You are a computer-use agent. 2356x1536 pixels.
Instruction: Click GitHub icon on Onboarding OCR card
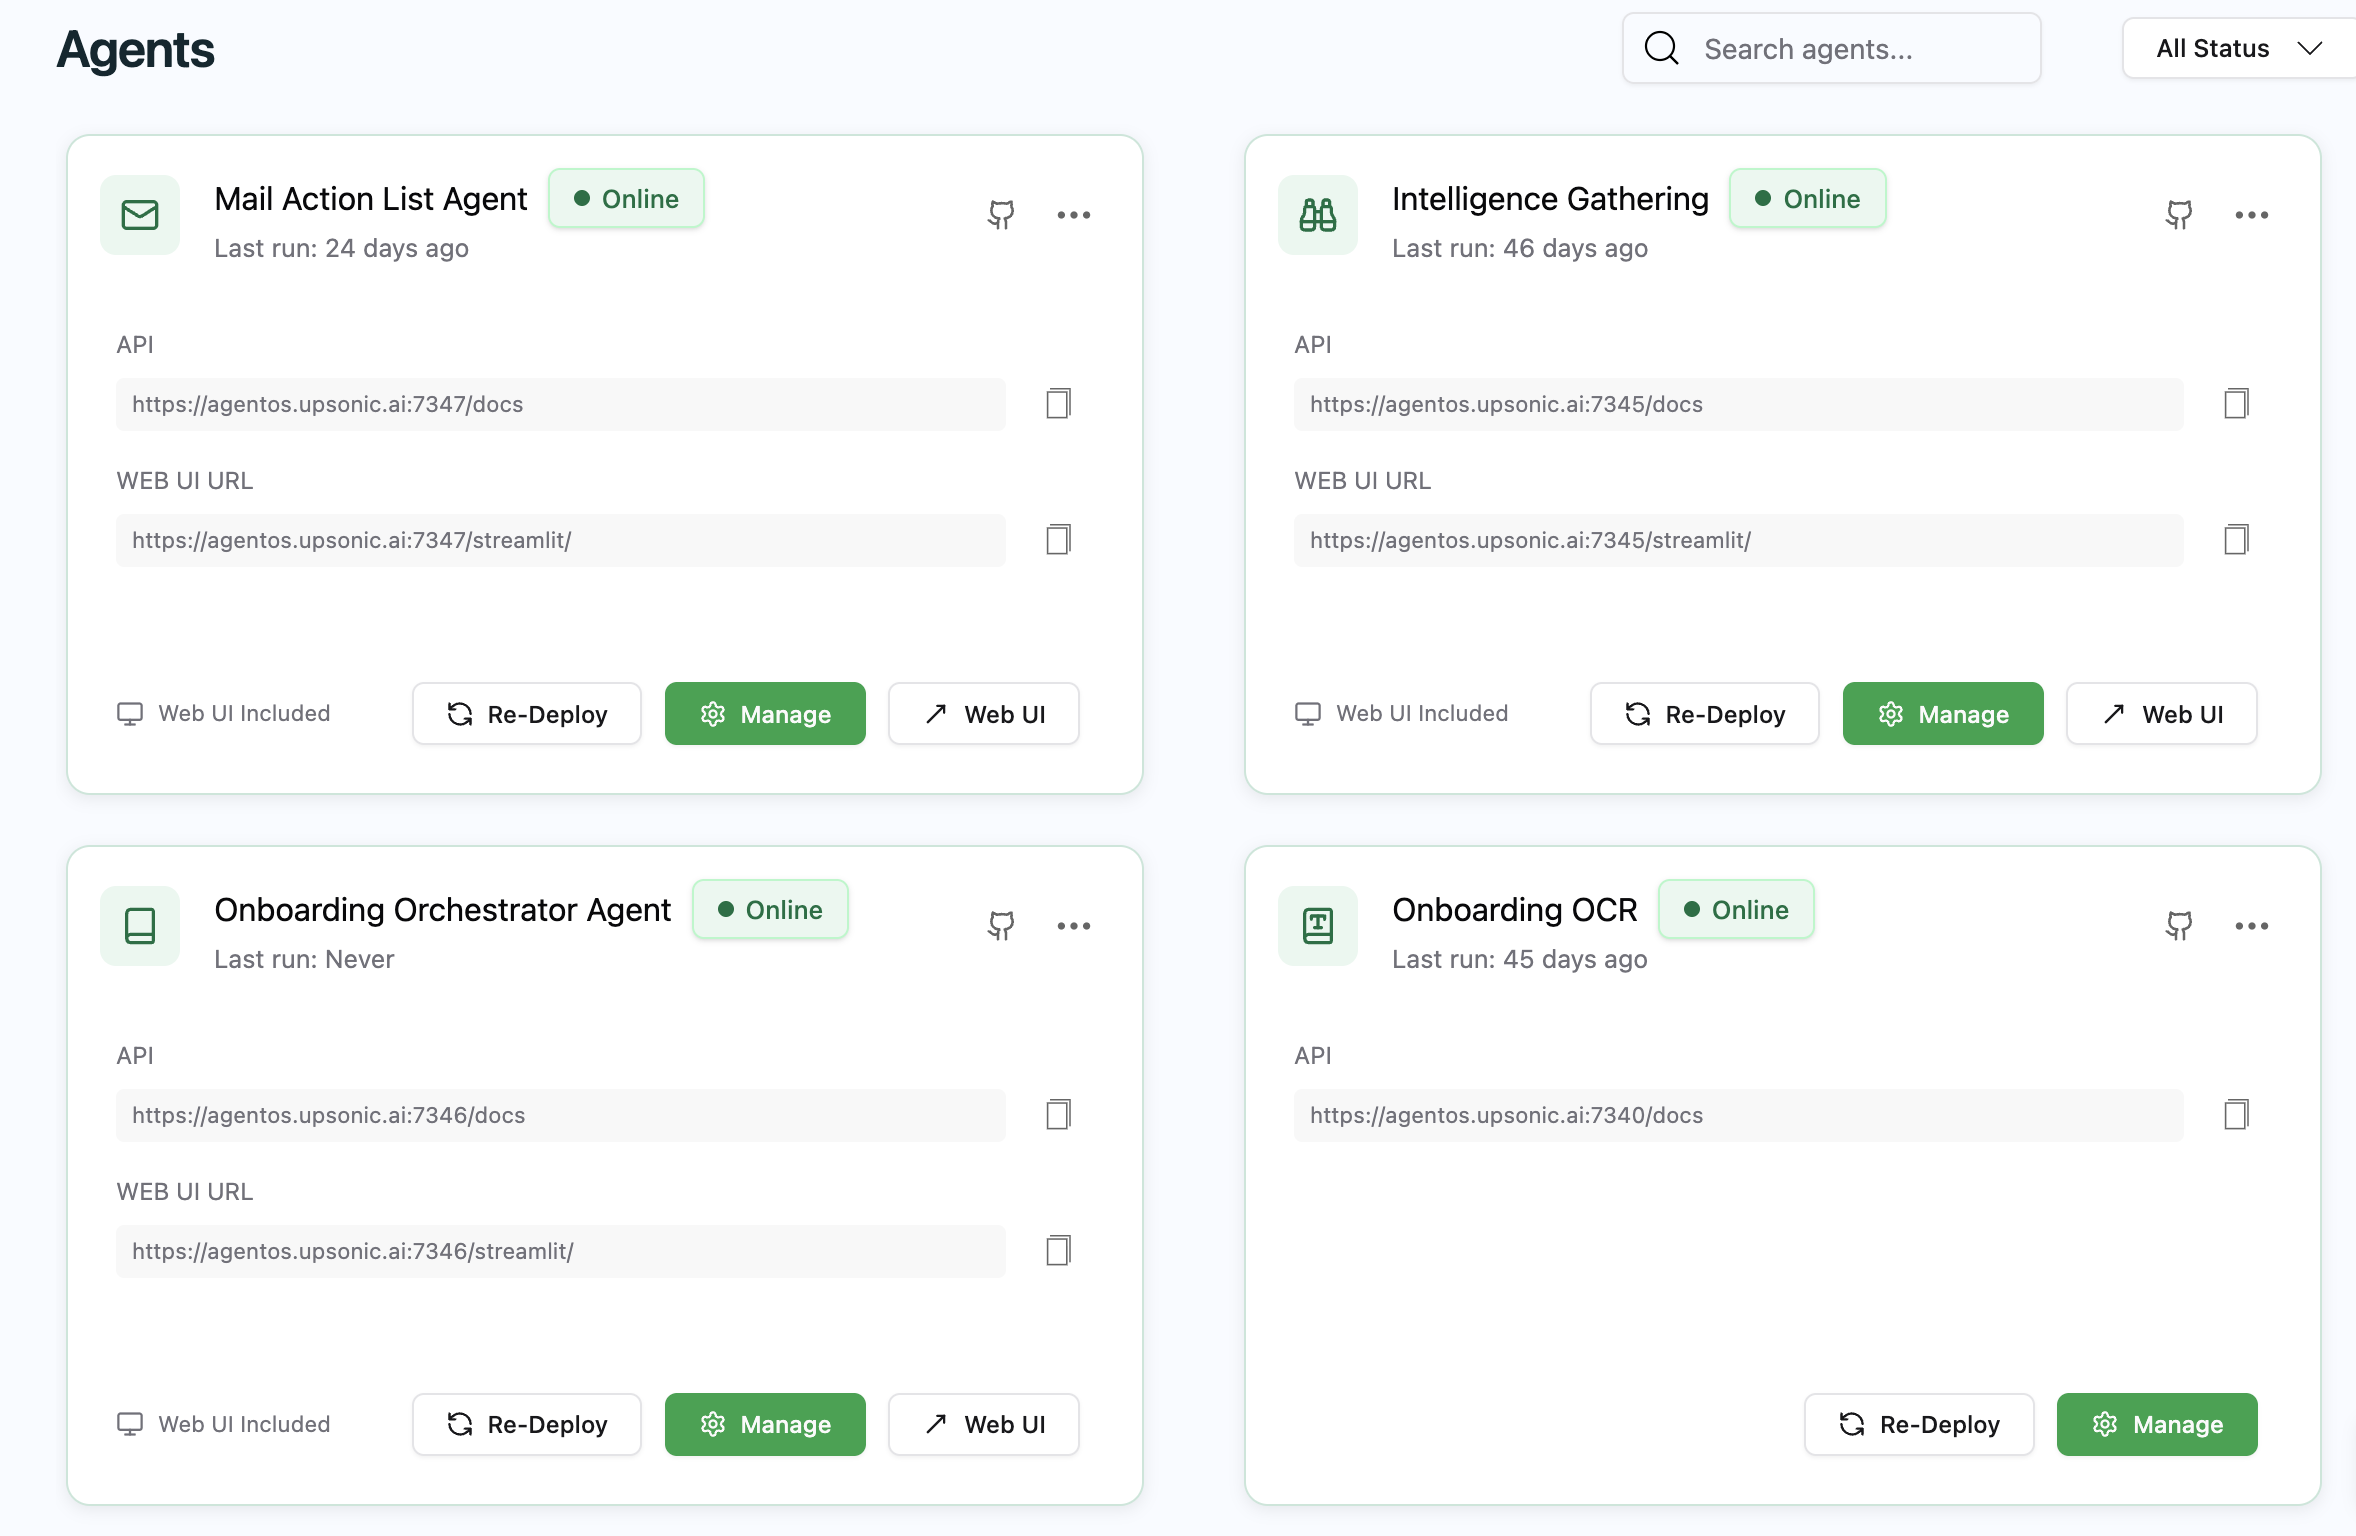tap(2179, 925)
